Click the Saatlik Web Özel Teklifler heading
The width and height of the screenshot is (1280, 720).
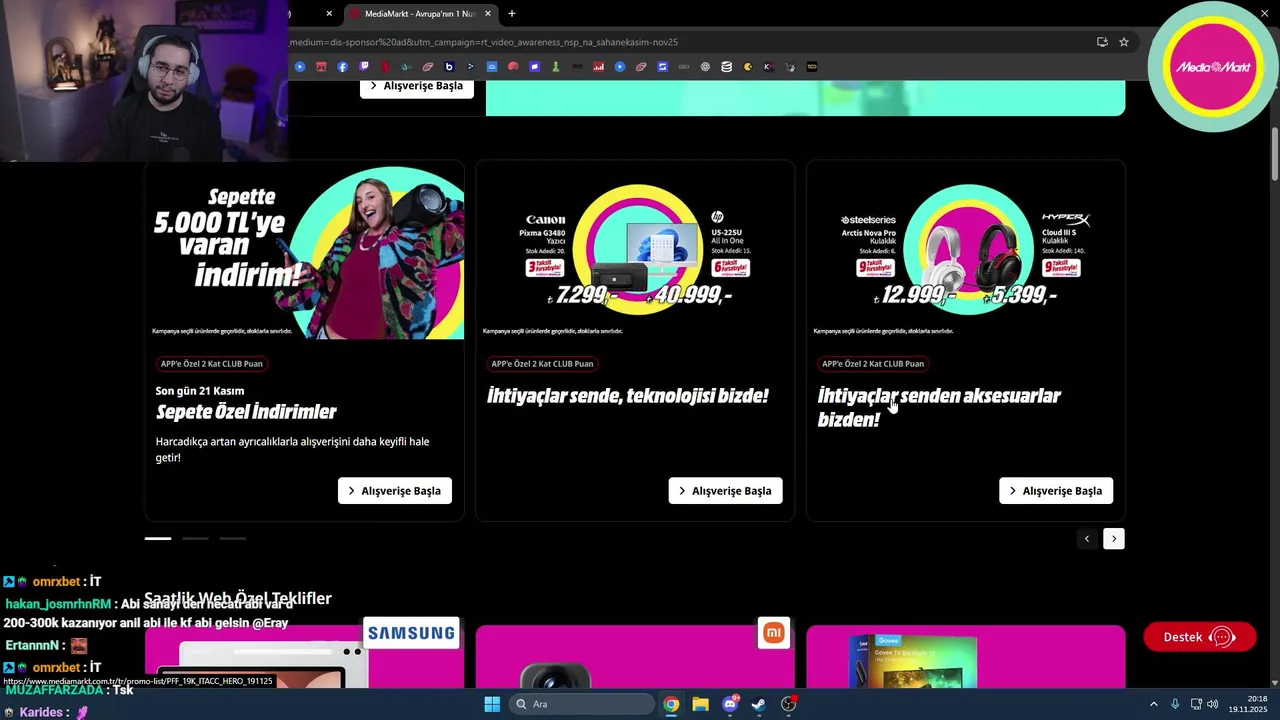pos(238,598)
